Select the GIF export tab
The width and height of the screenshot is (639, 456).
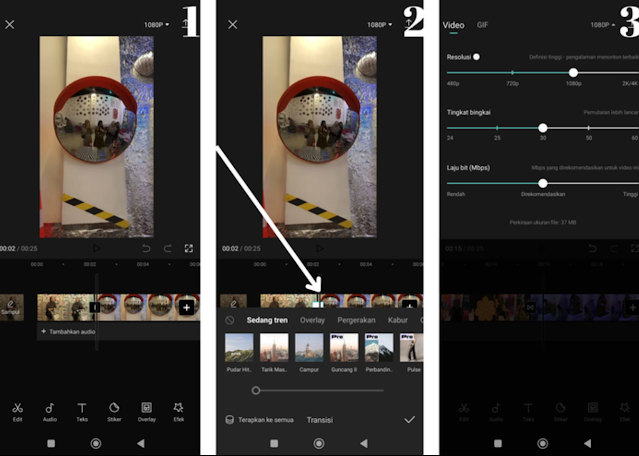coord(483,25)
